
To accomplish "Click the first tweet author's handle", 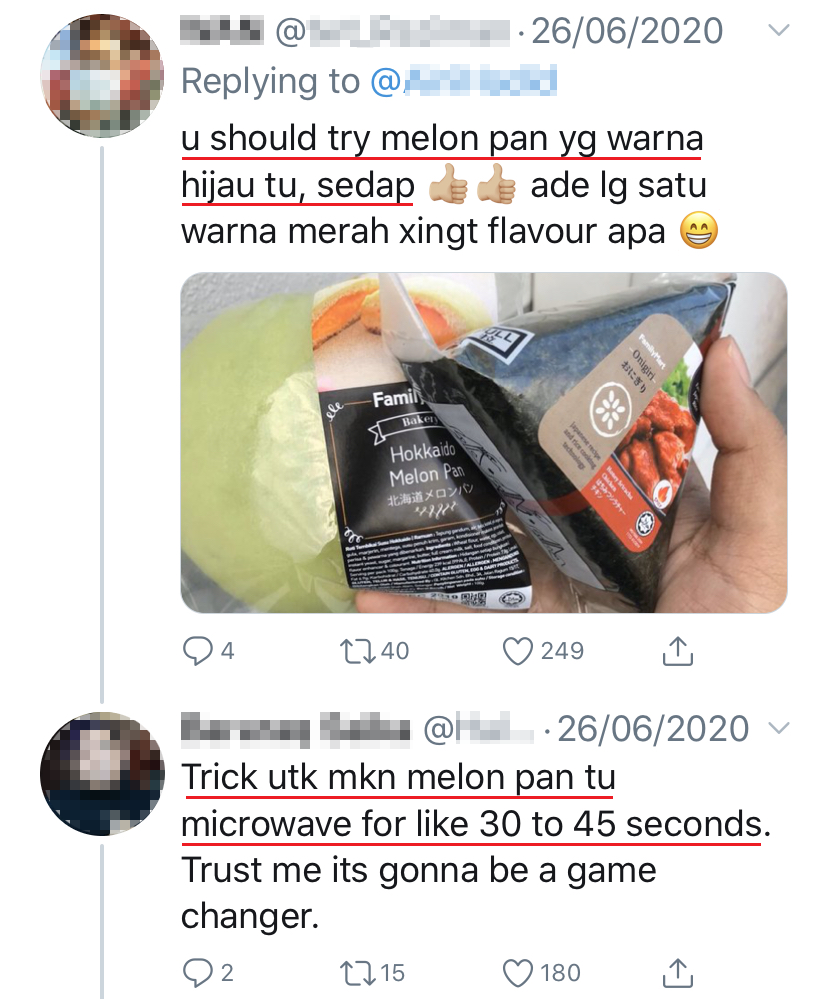I will 394,31.
